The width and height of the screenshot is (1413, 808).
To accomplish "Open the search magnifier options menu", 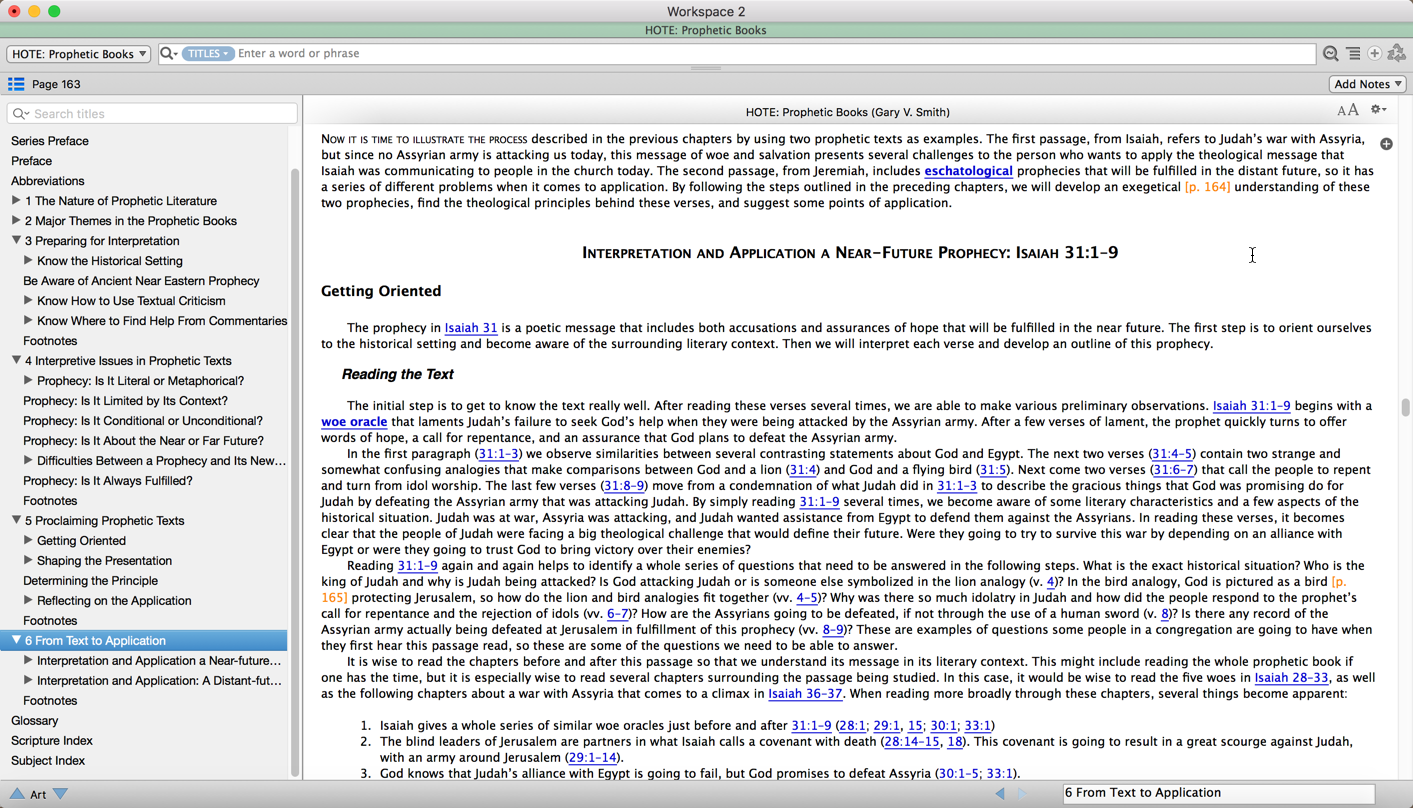I will tap(169, 54).
